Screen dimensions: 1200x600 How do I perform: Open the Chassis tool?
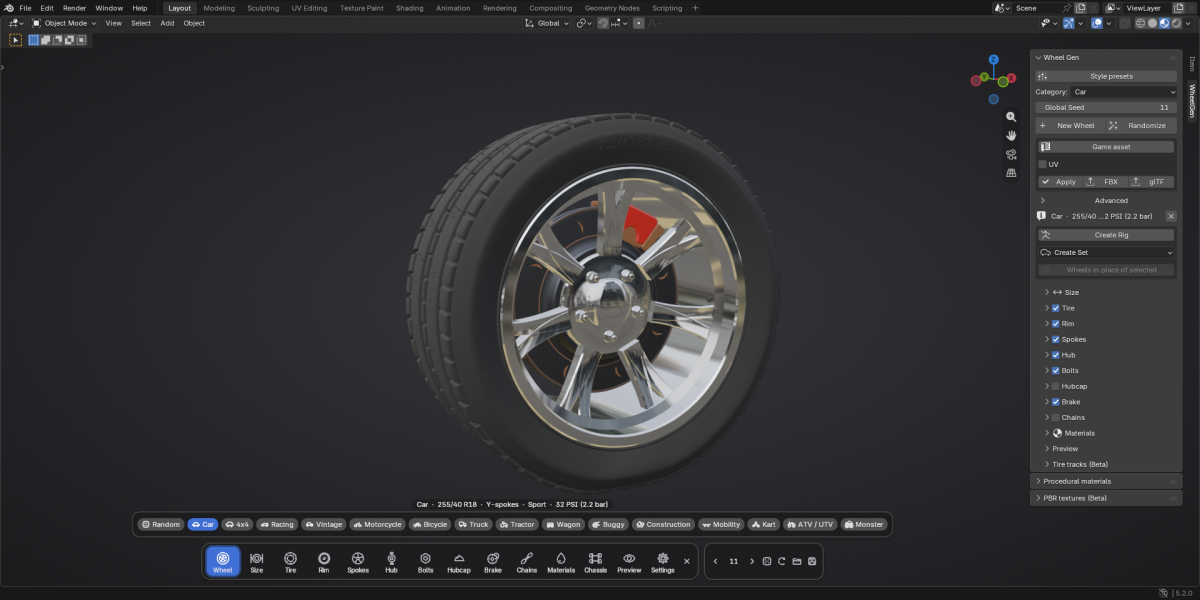coord(595,561)
